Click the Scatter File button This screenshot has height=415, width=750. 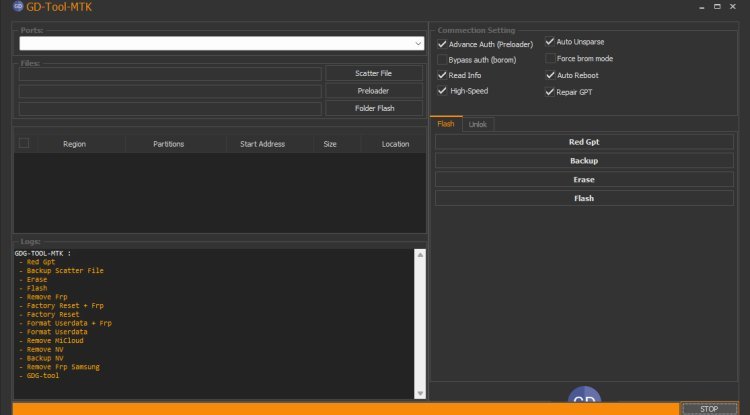pyautogui.click(x=374, y=73)
